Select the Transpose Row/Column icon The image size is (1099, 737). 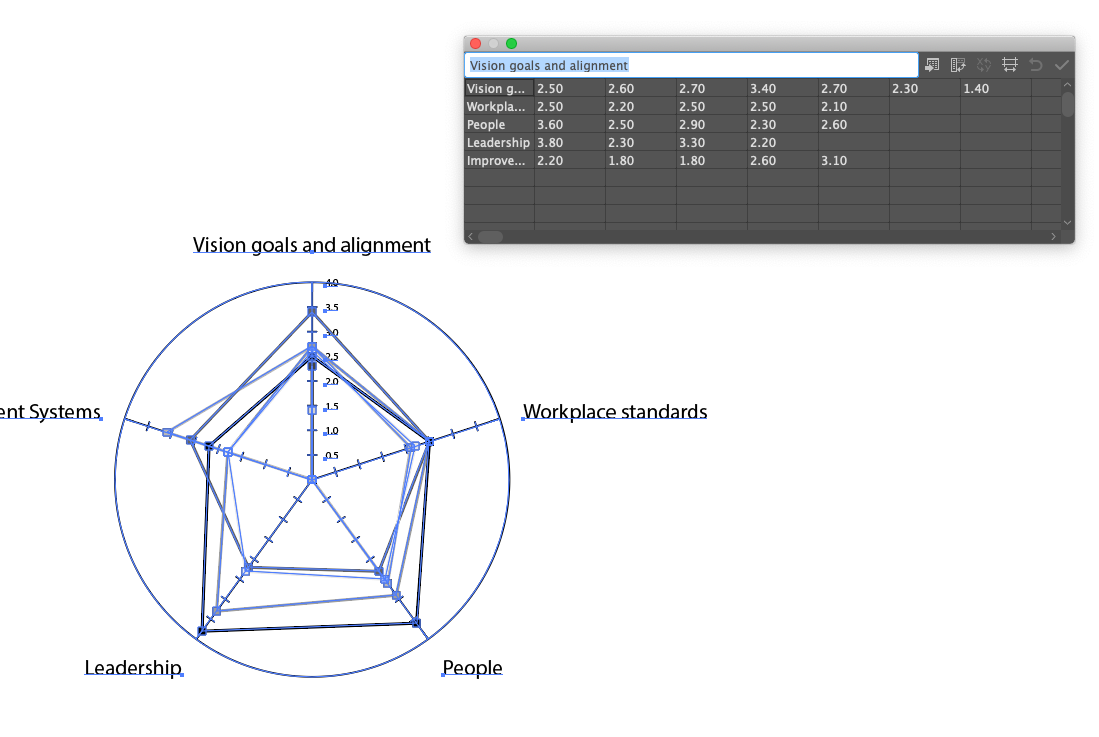tap(958, 64)
